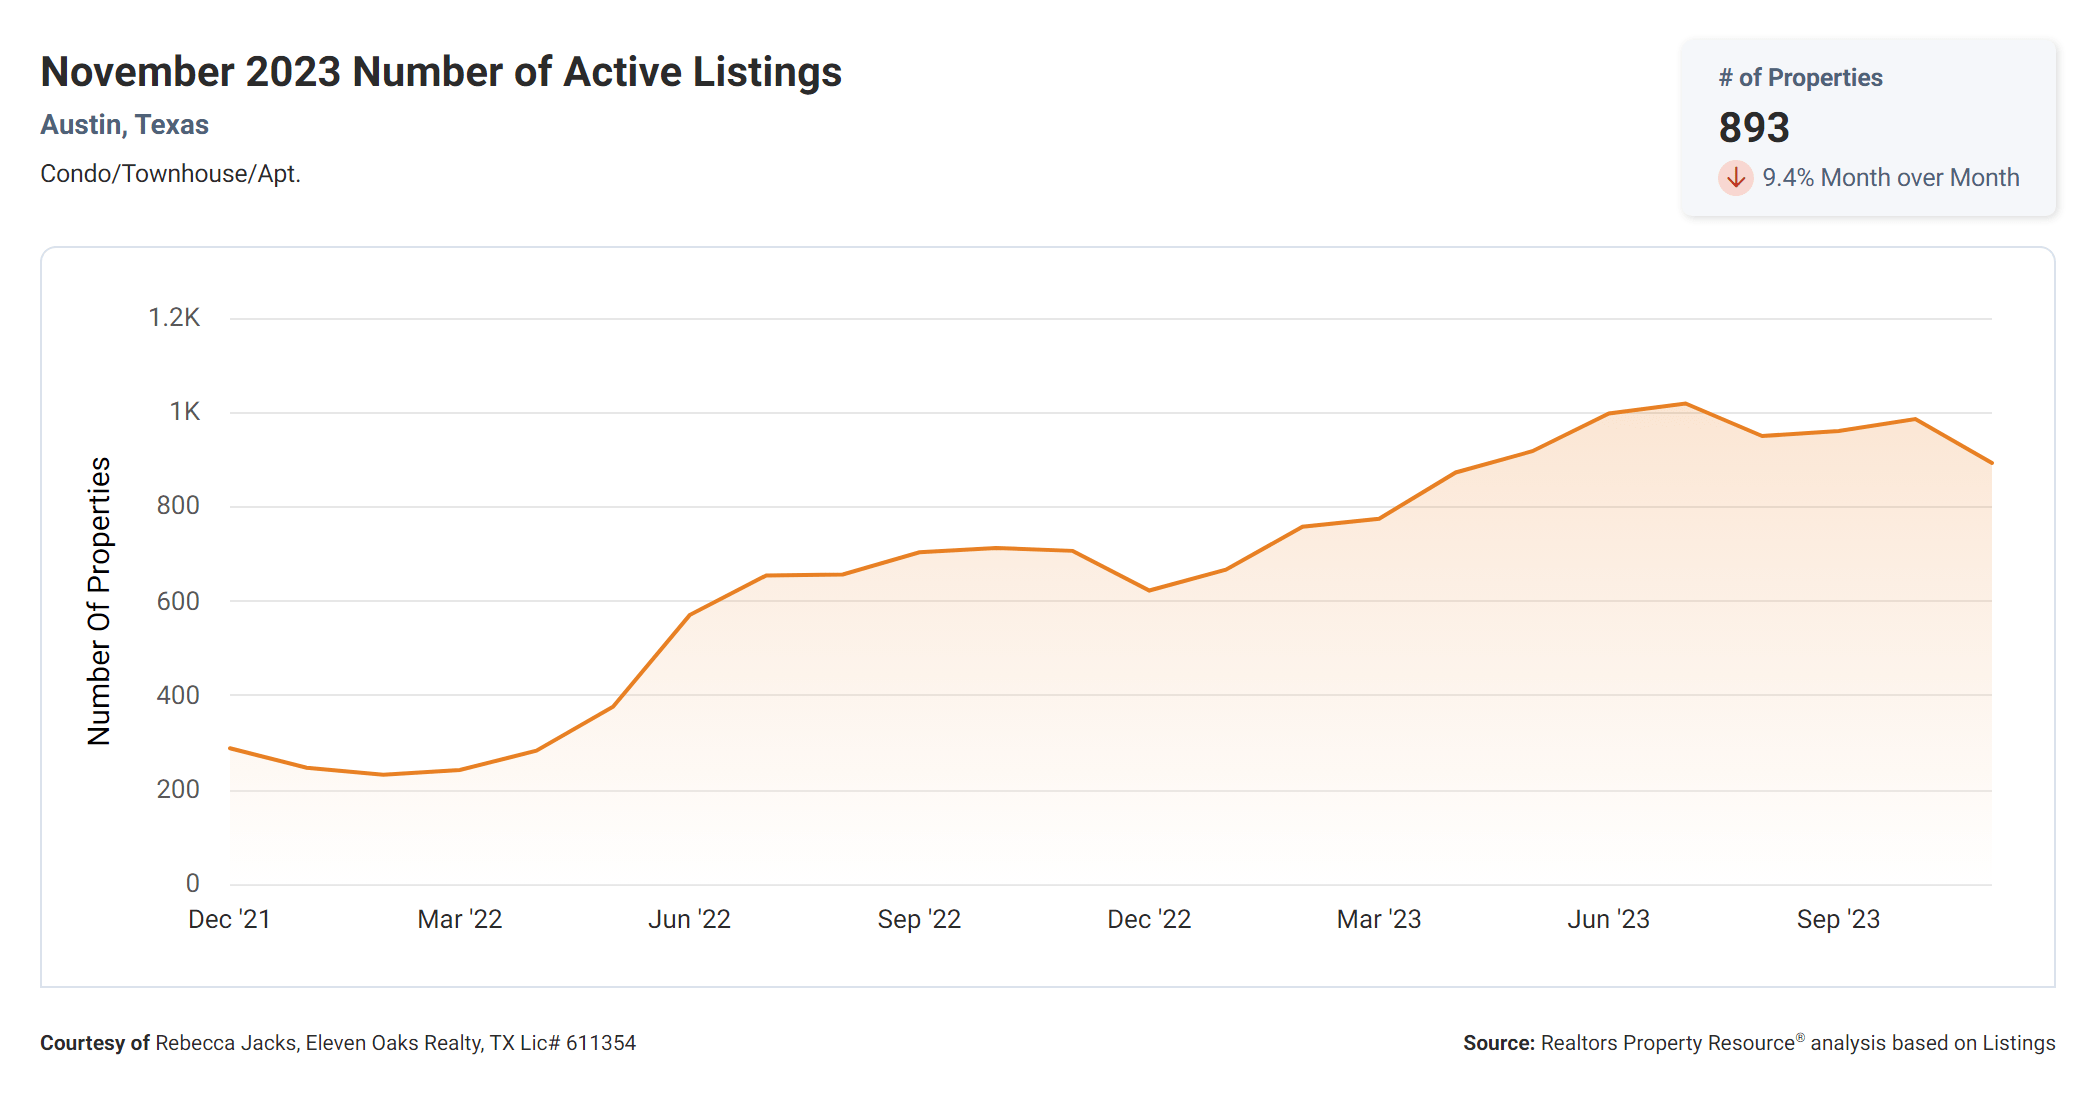Click the line's peak point in July '23
Viewport: 2096px width, 1100px height.
tap(1685, 404)
